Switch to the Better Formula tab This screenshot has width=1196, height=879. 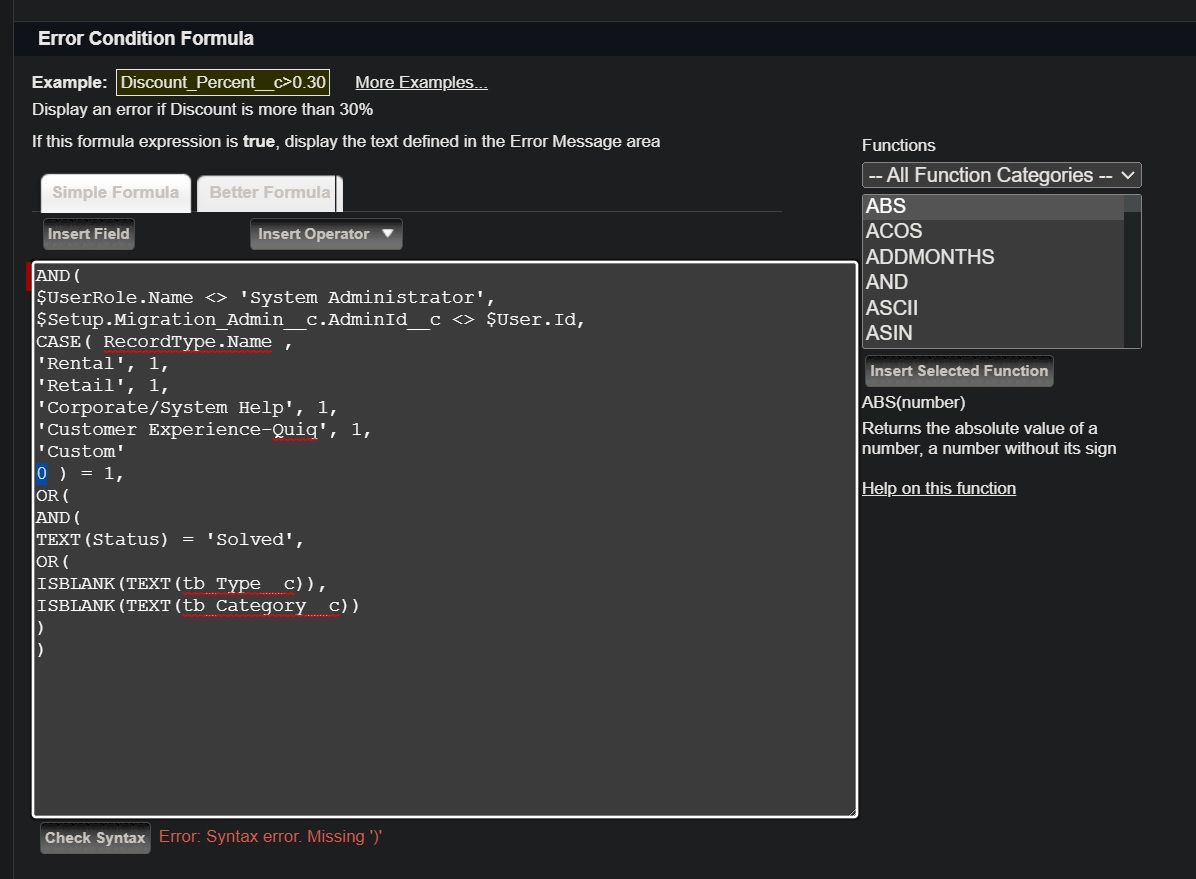click(269, 193)
